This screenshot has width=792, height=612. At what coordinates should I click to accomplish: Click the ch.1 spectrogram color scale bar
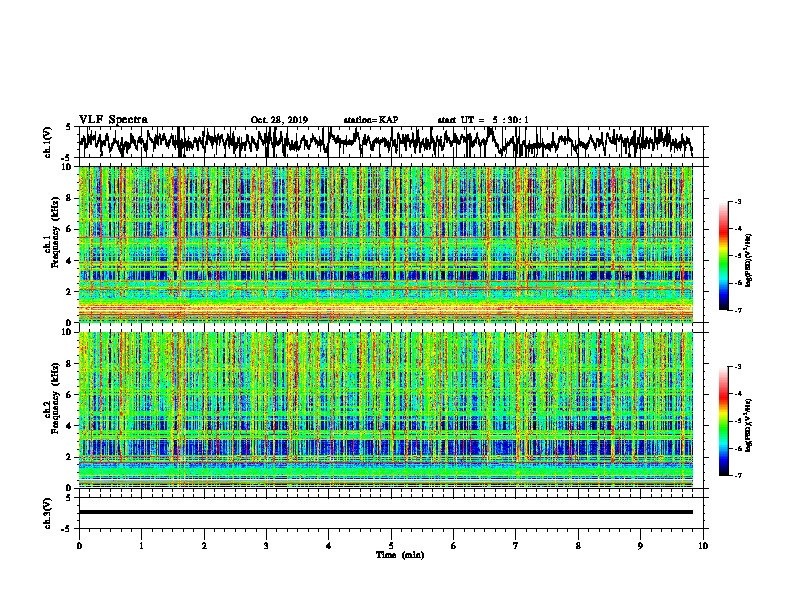click(723, 256)
